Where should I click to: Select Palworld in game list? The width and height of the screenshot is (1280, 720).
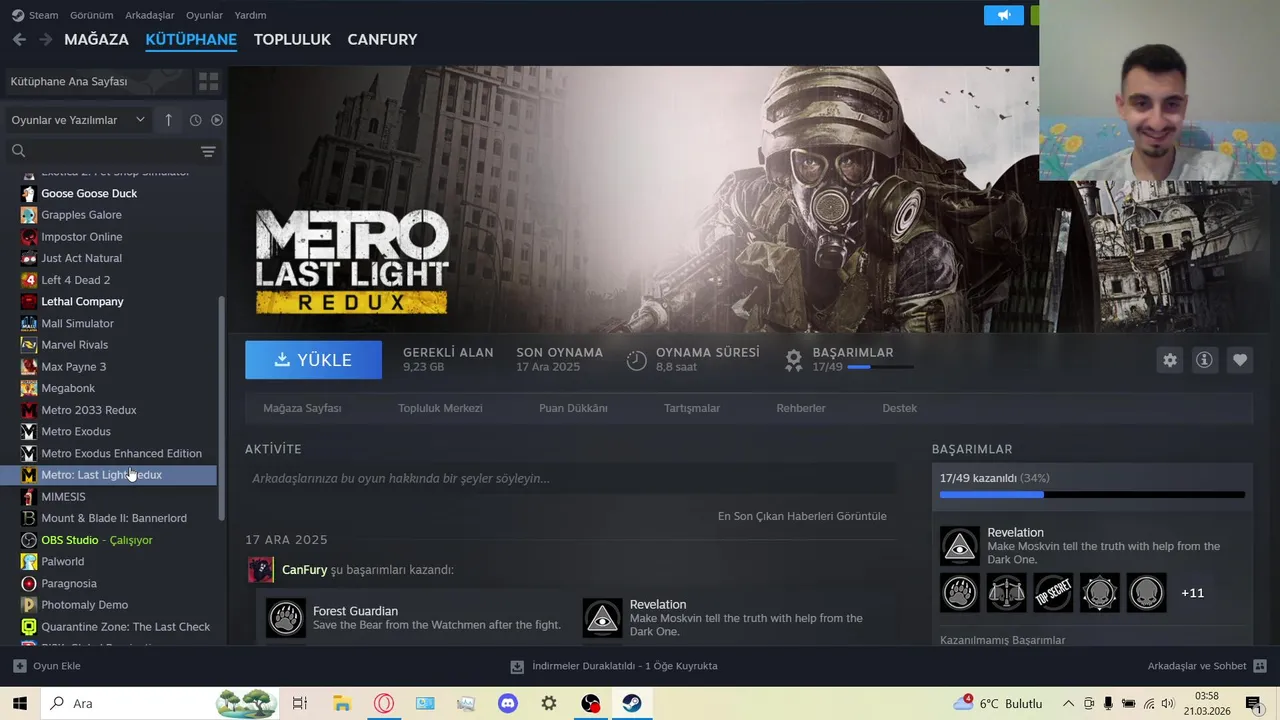(x=119, y=561)
